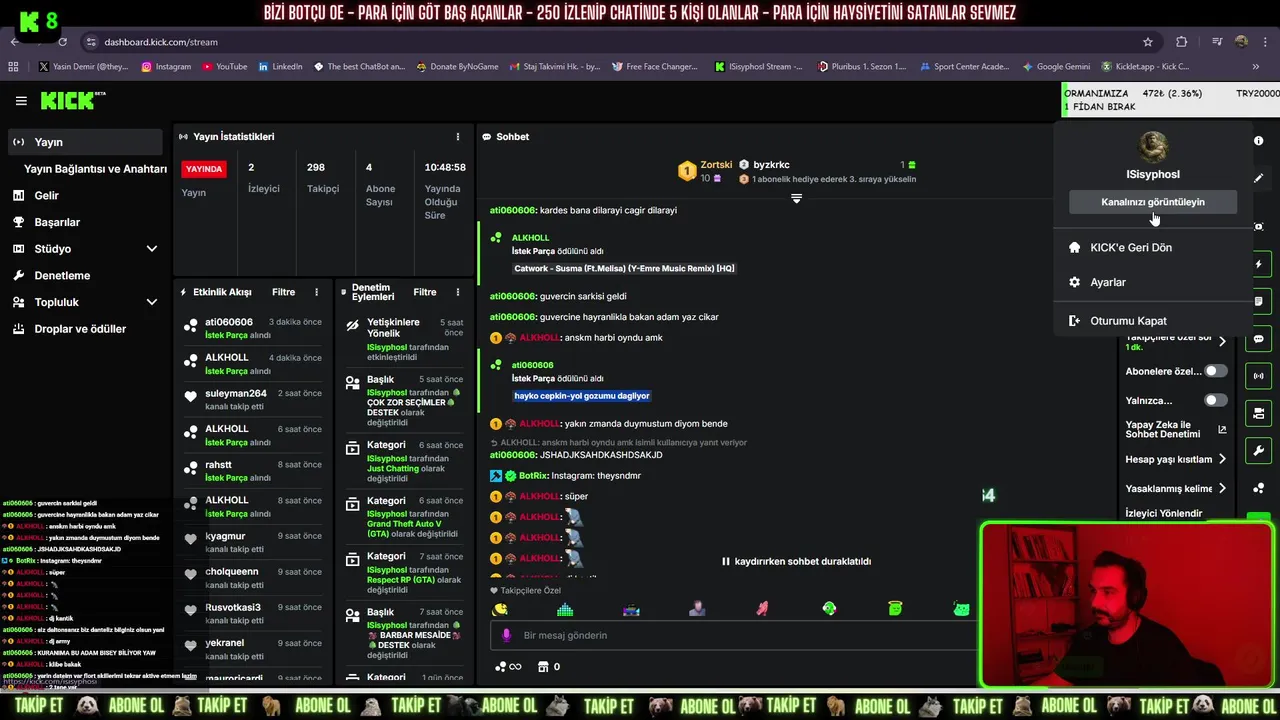The height and width of the screenshot is (720, 1280).
Task: Click Kanalınızı görüntüleyin button
Action: (x=1153, y=202)
